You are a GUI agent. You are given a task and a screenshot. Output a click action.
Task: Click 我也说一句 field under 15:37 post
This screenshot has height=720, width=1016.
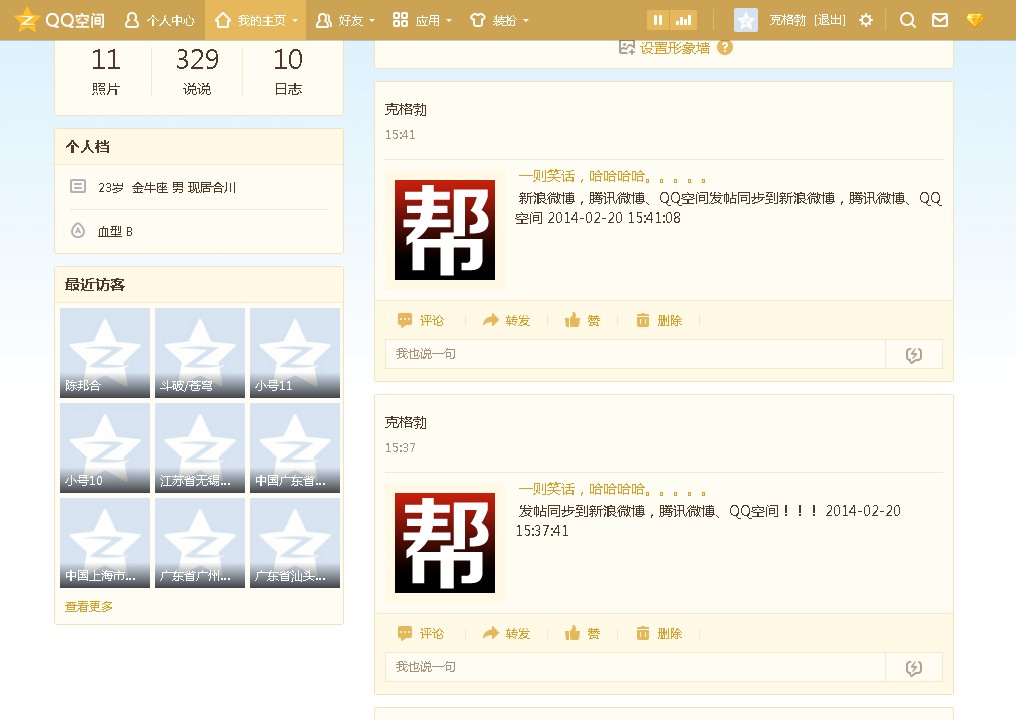pos(635,667)
